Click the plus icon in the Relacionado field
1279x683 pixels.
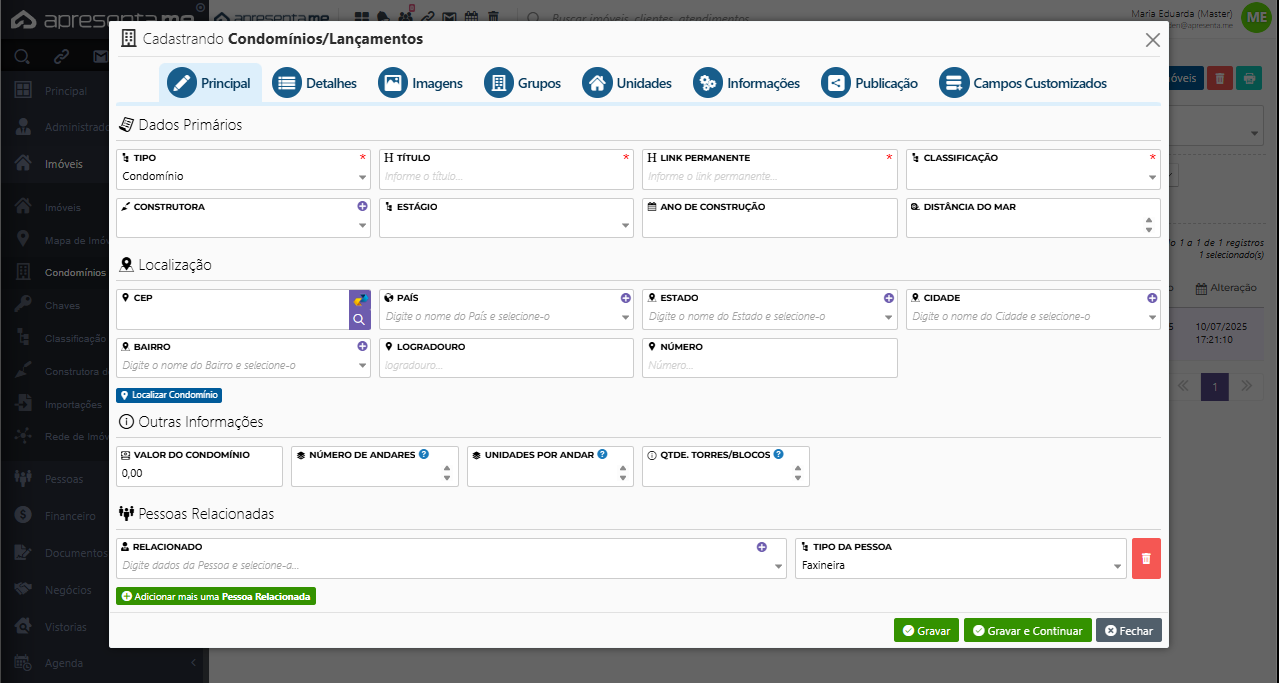[x=761, y=547]
